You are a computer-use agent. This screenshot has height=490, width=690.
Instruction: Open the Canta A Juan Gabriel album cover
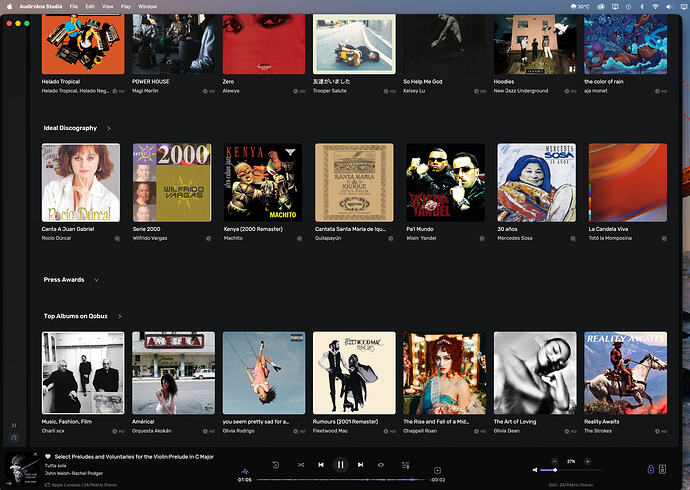(81, 183)
